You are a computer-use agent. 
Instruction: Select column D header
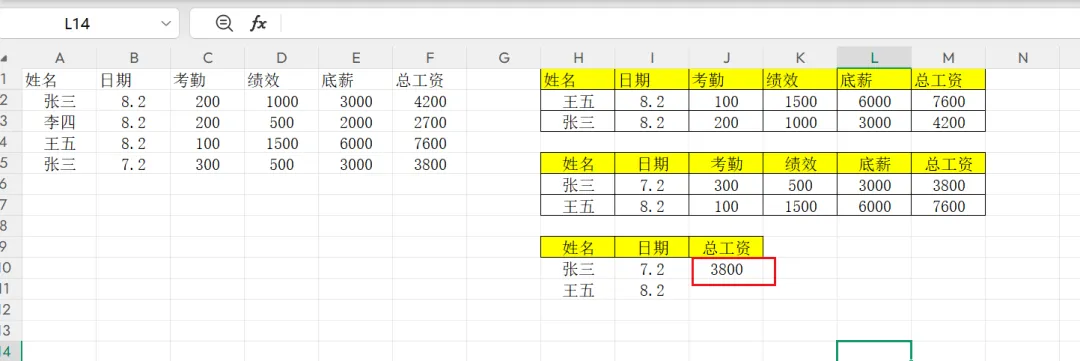click(x=282, y=59)
